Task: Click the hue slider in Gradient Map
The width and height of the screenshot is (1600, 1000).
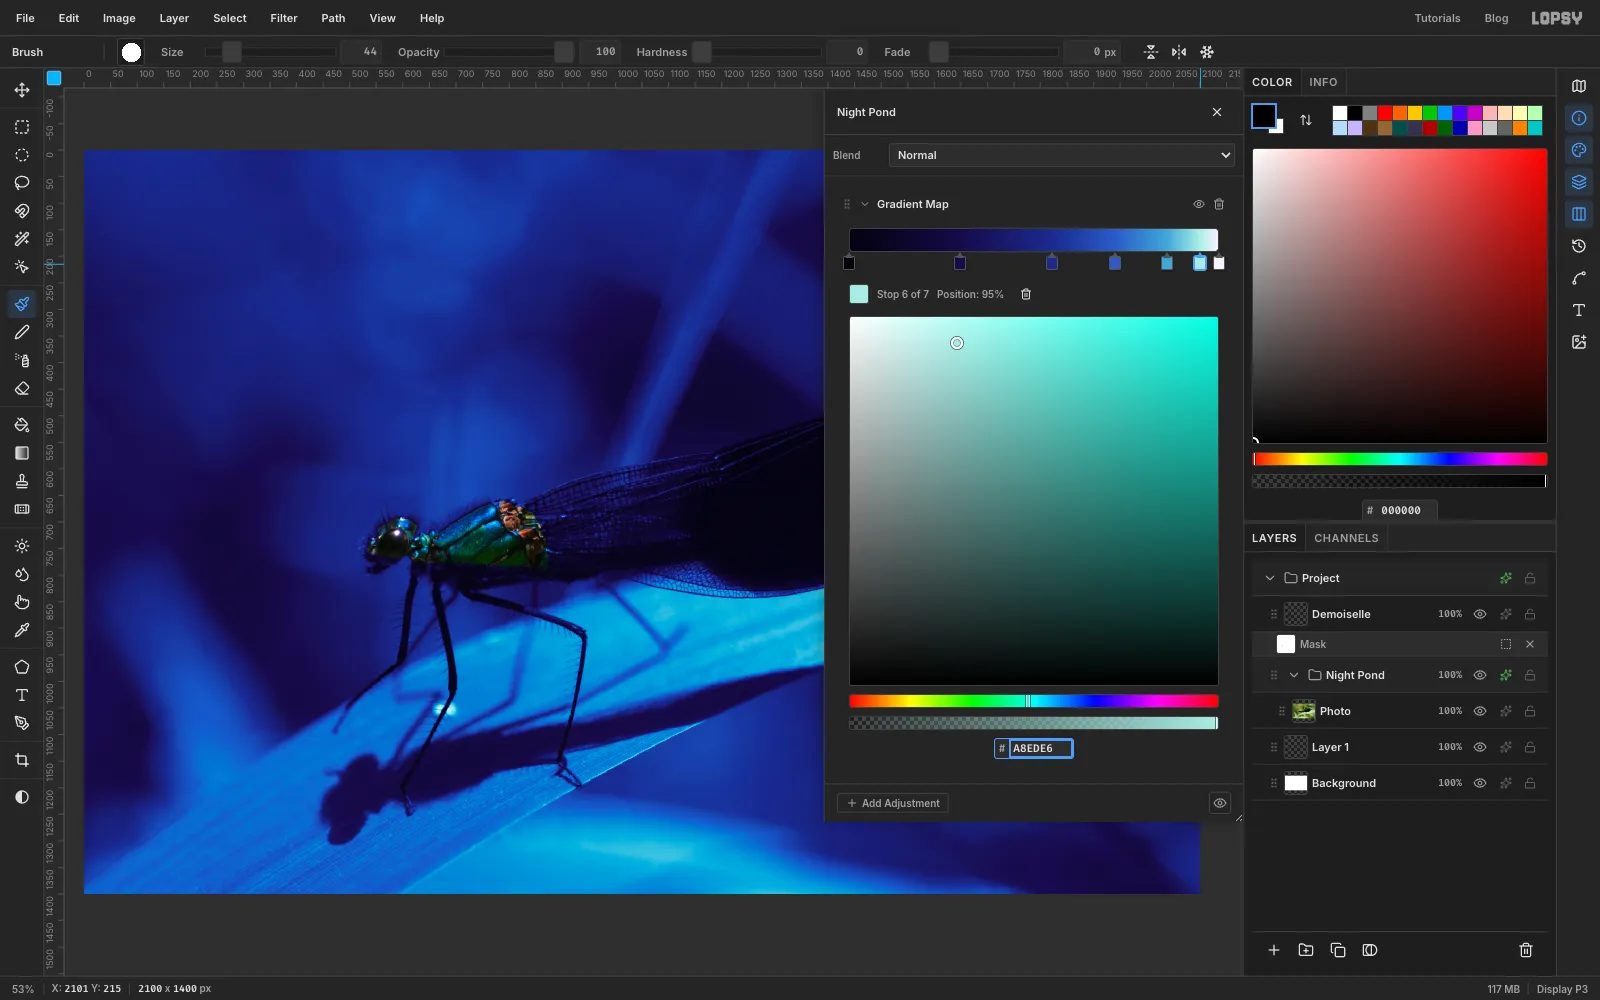Action: 1034,701
